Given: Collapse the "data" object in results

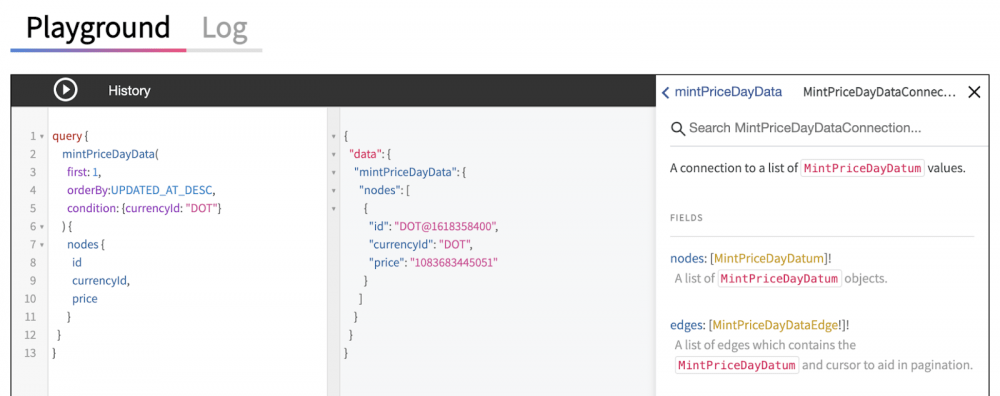Looking at the screenshot, I should pyautogui.click(x=334, y=154).
